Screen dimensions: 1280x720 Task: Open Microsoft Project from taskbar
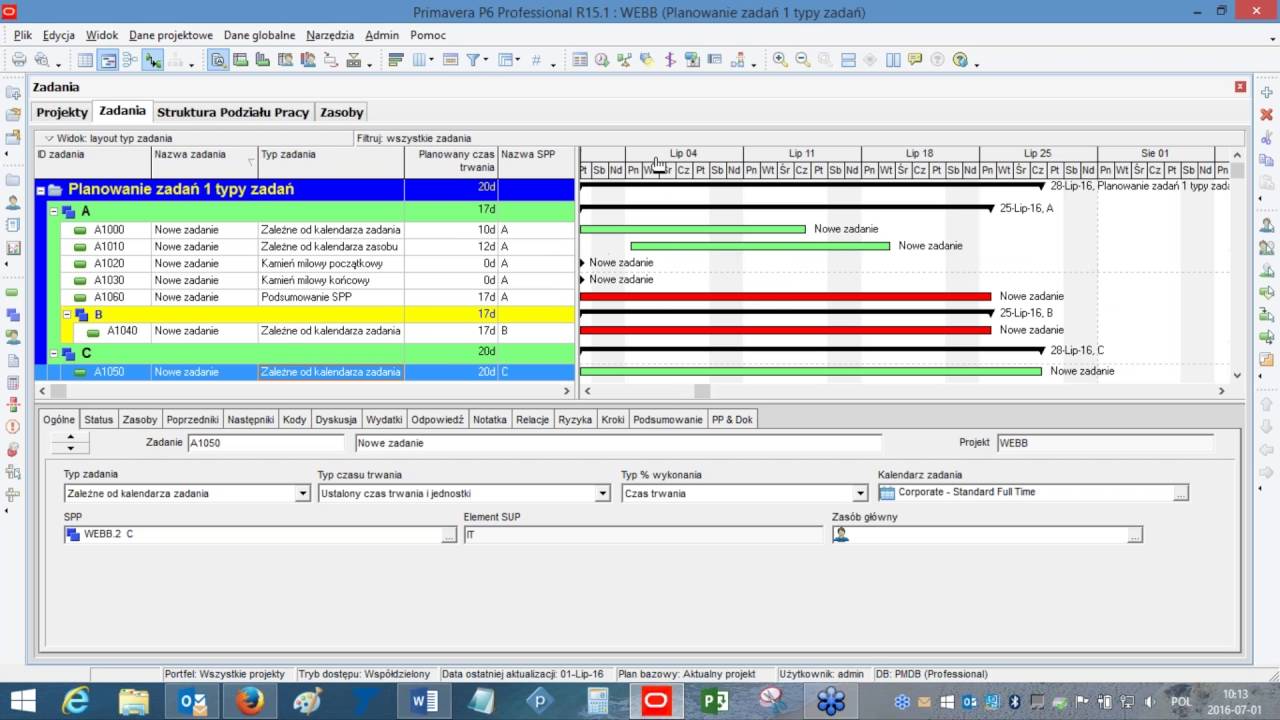tap(714, 701)
